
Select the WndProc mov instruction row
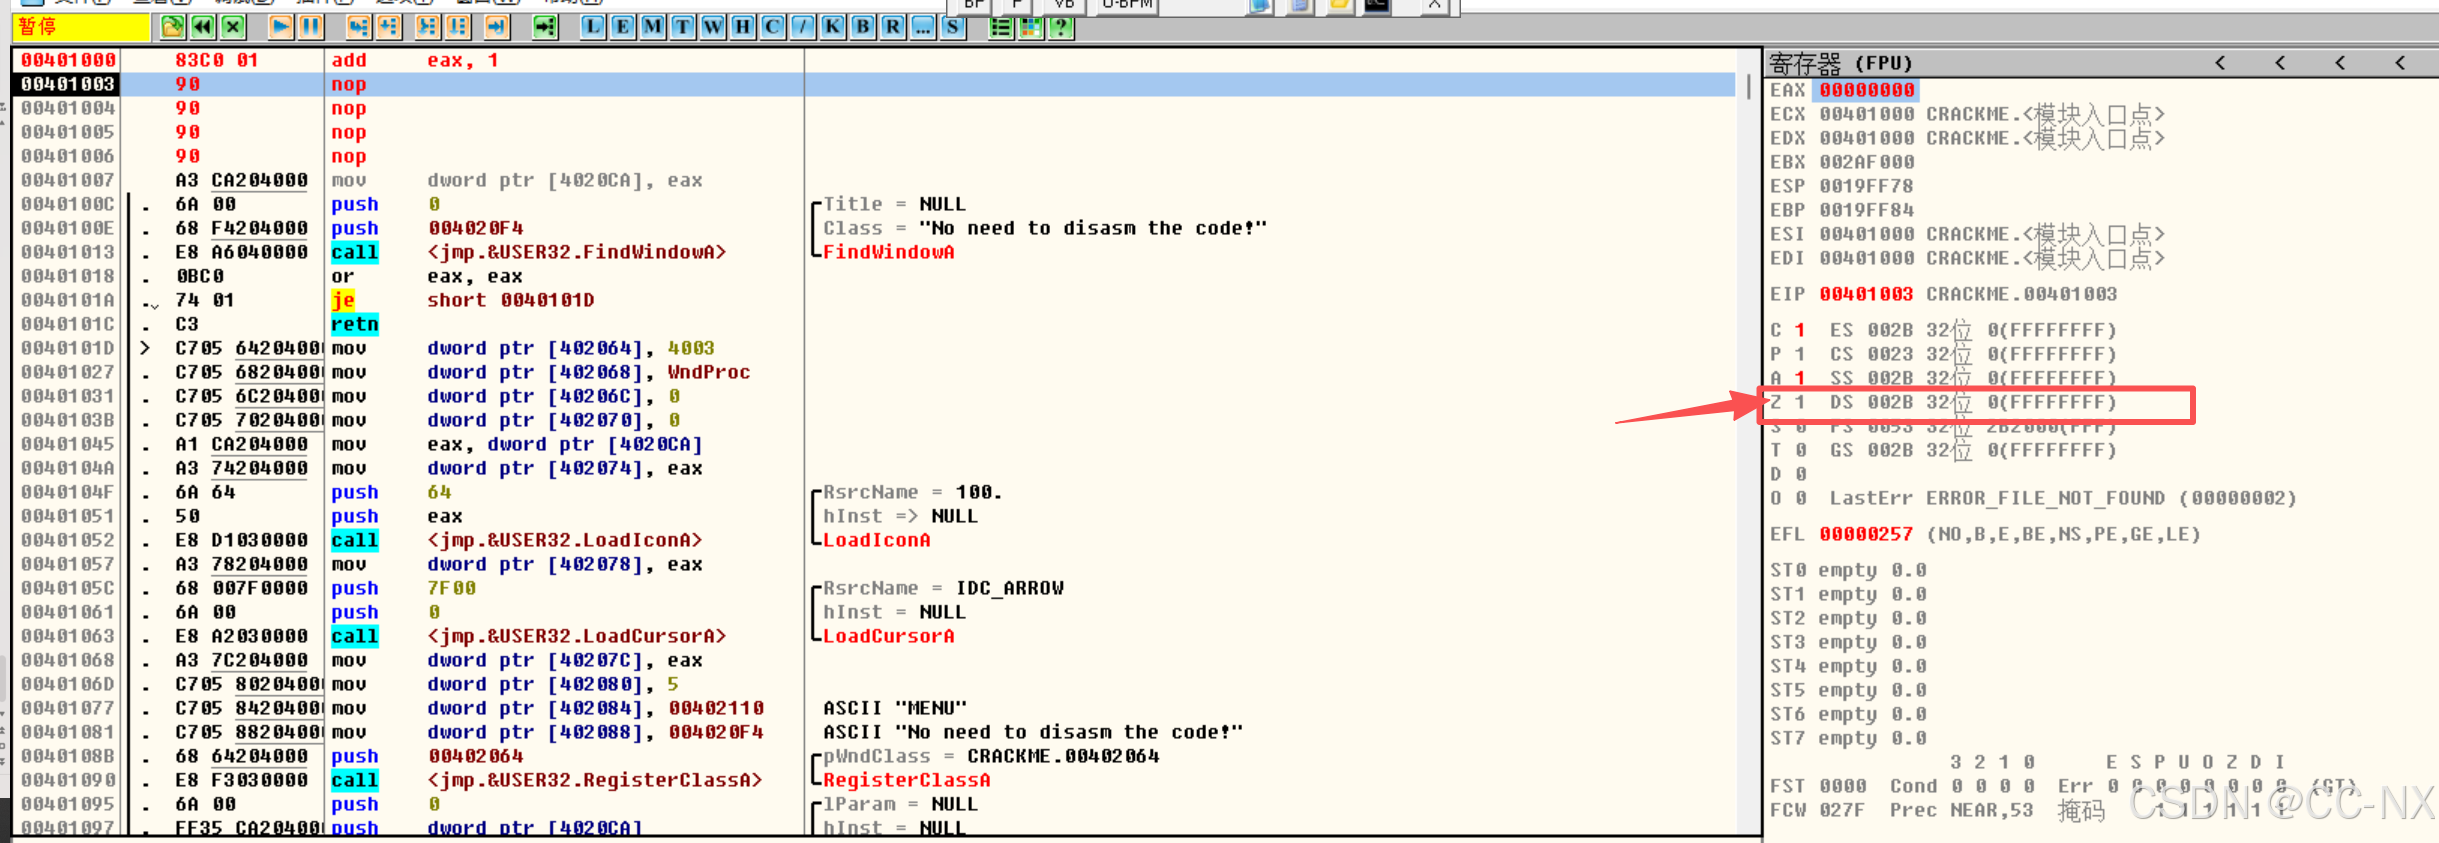(x=874, y=372)
